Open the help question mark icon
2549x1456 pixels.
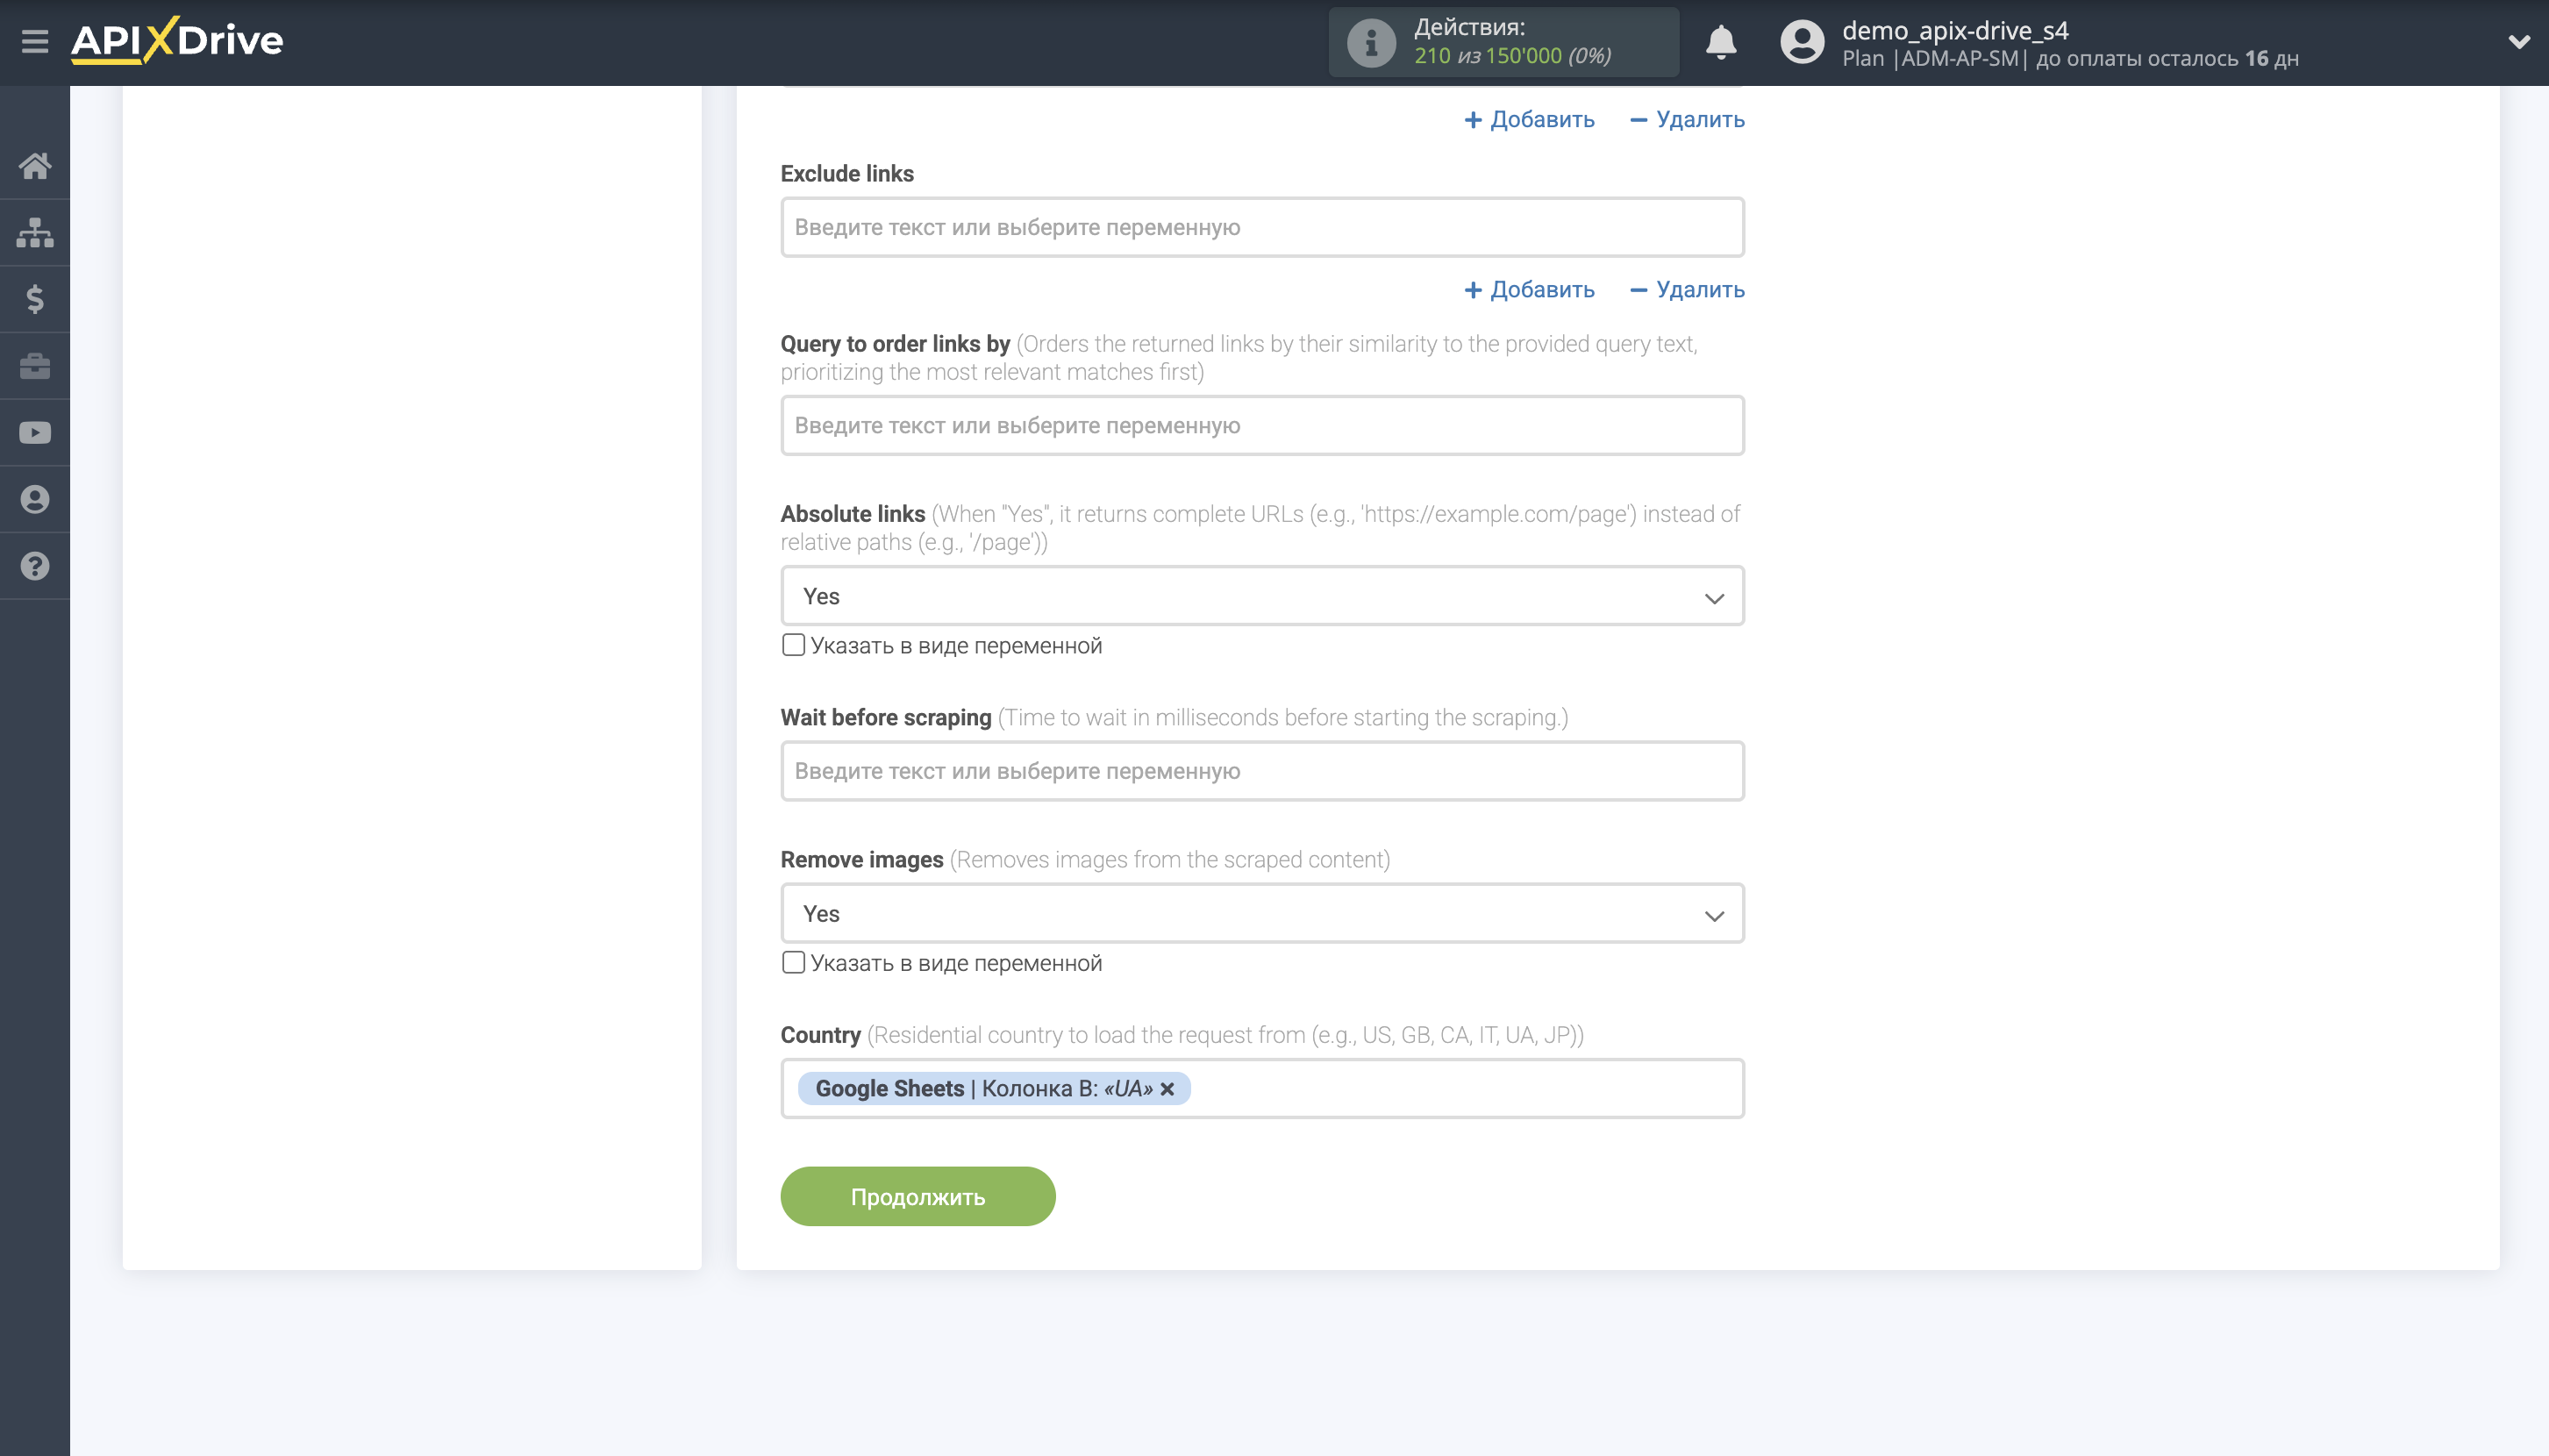[x=35, y=566]
